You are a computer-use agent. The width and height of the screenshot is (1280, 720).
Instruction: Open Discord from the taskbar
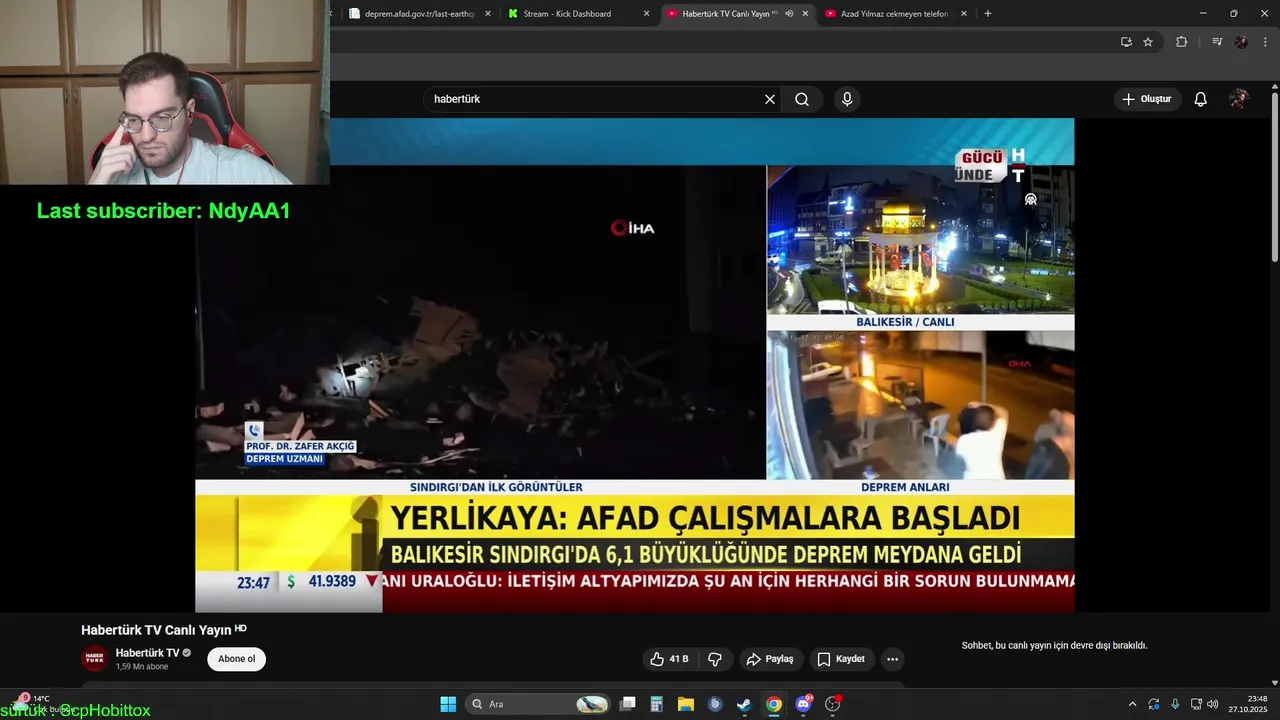coord(803,704)
